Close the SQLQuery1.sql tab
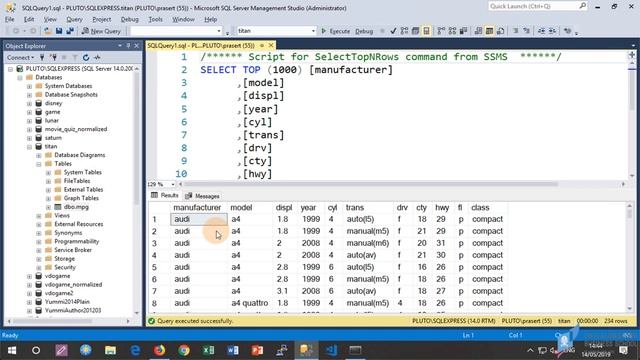Screen dimensions: 640x360 [x=271, y=45]
